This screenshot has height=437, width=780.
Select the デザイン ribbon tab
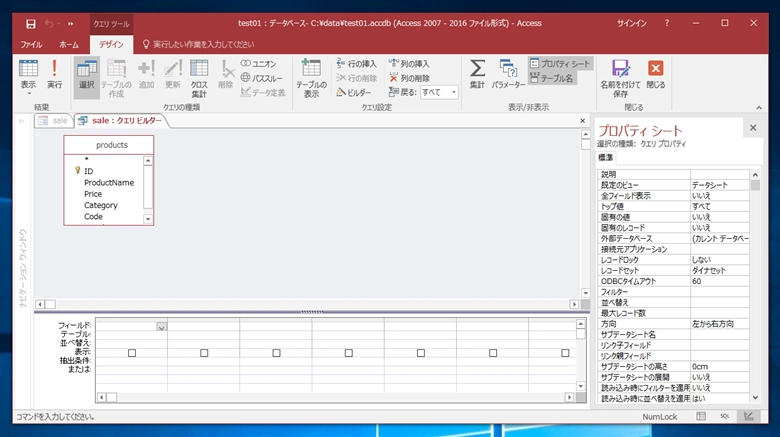pyautogui.click(x=111, y=45)
